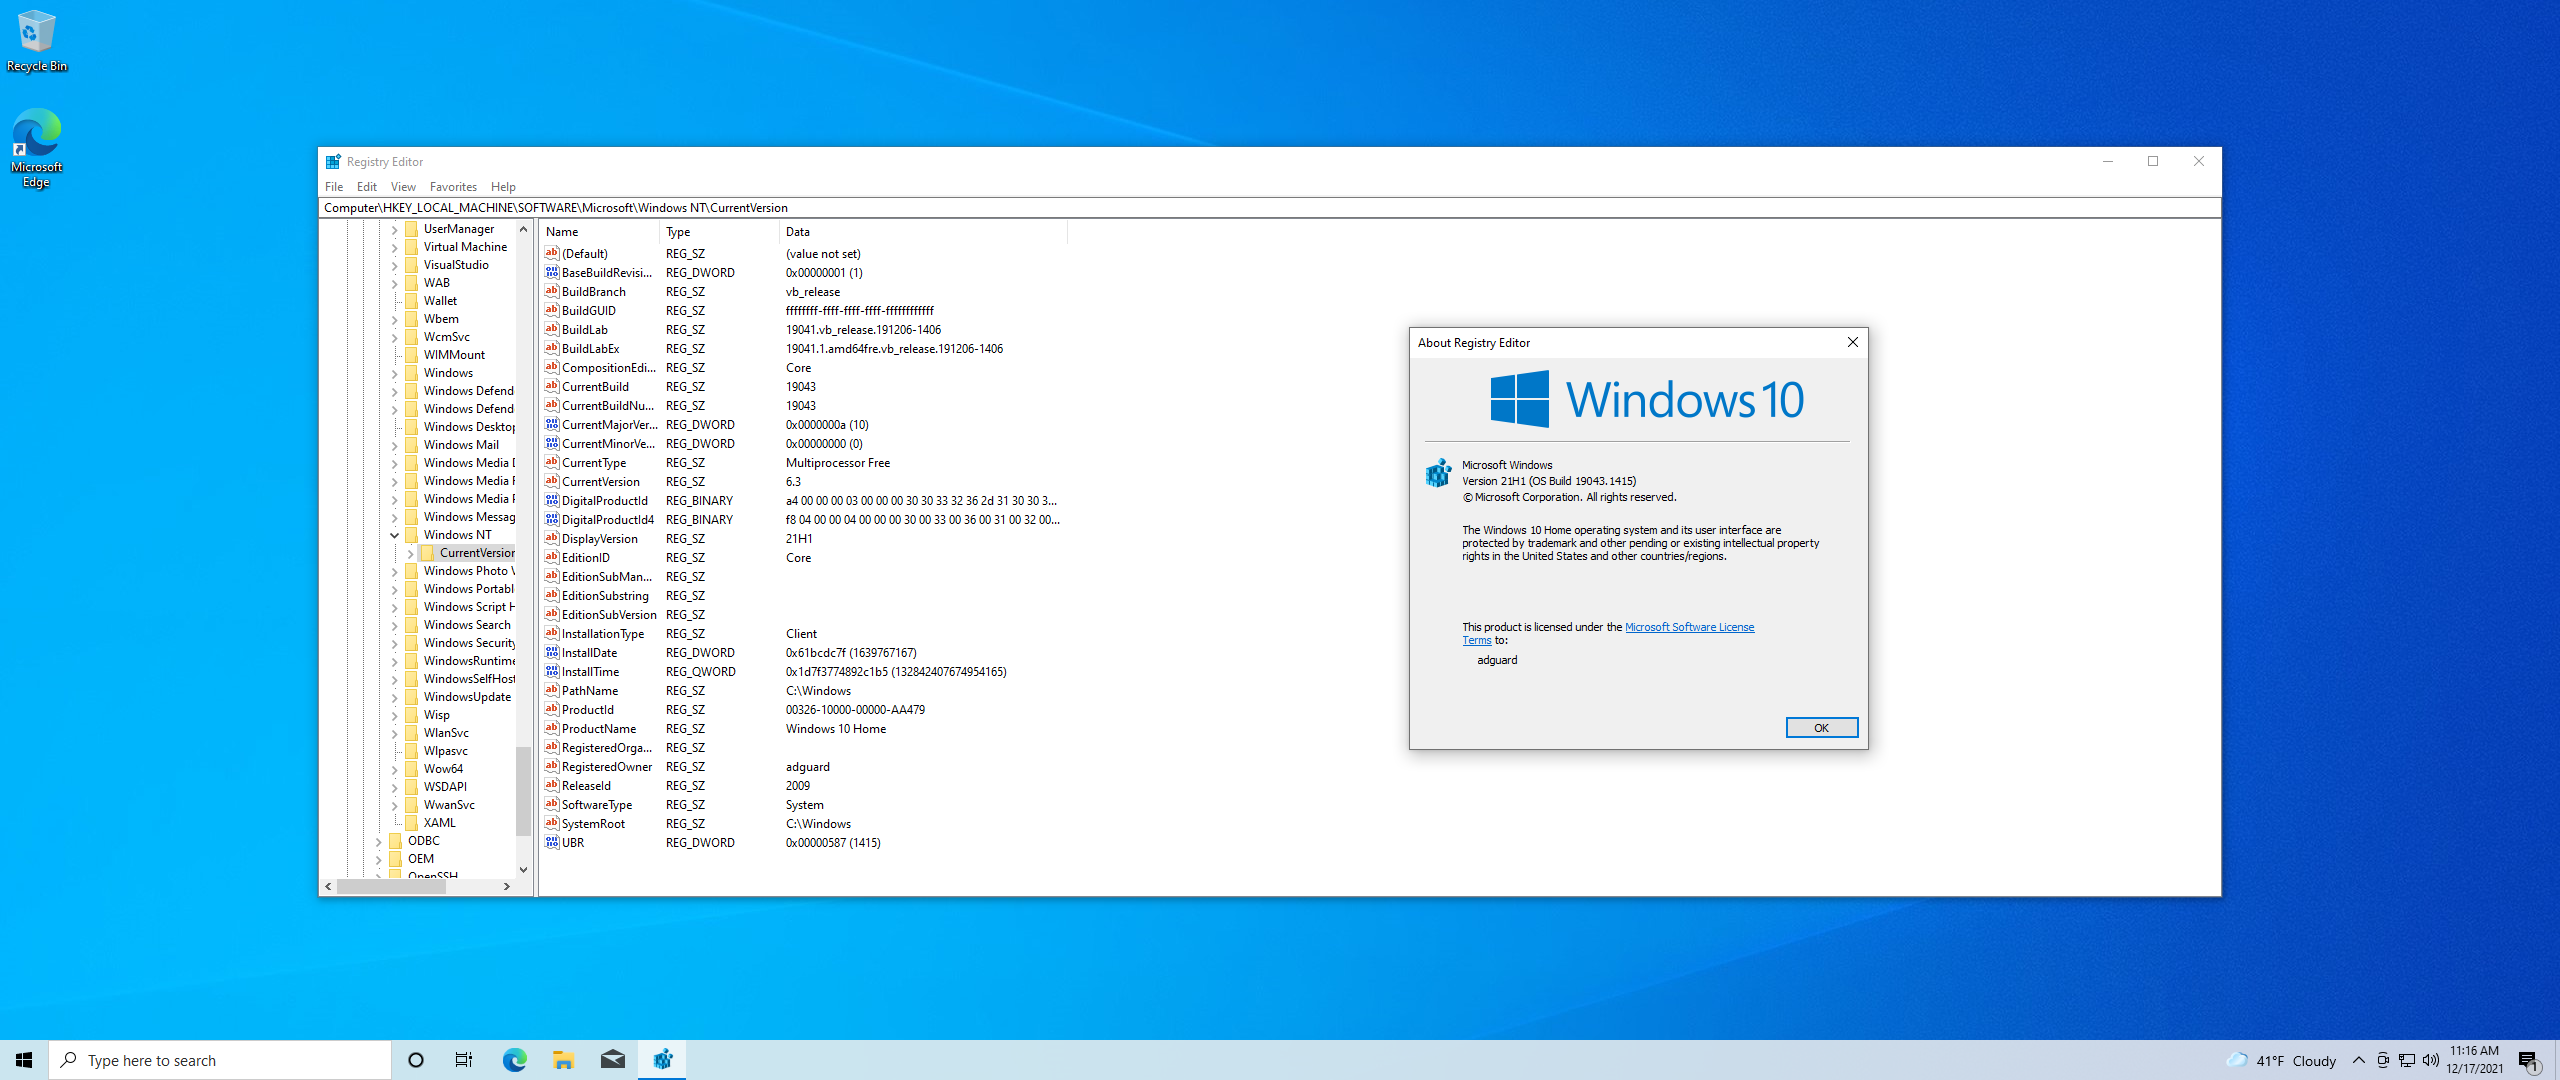Expand the CurrentVersion tree node
This screenshot has width=2560, height=1080.
coord(410,553)
